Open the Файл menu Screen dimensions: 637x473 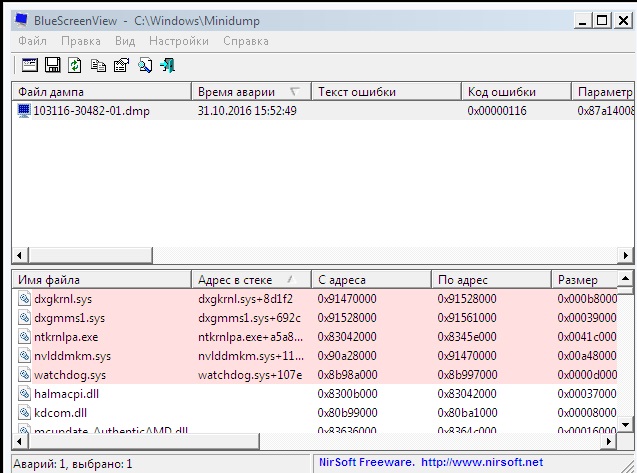[x=32, y=41]
